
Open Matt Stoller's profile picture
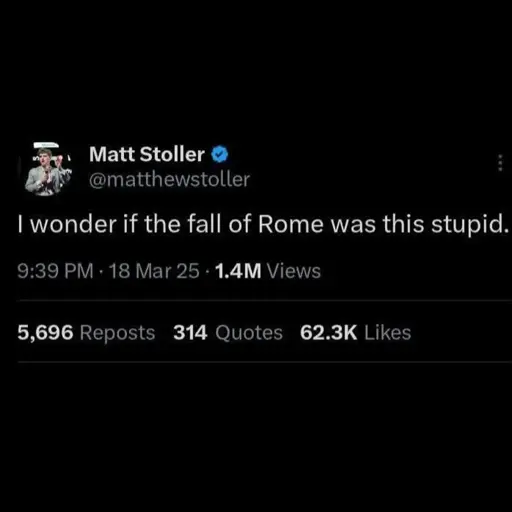(x=48, y=169)
